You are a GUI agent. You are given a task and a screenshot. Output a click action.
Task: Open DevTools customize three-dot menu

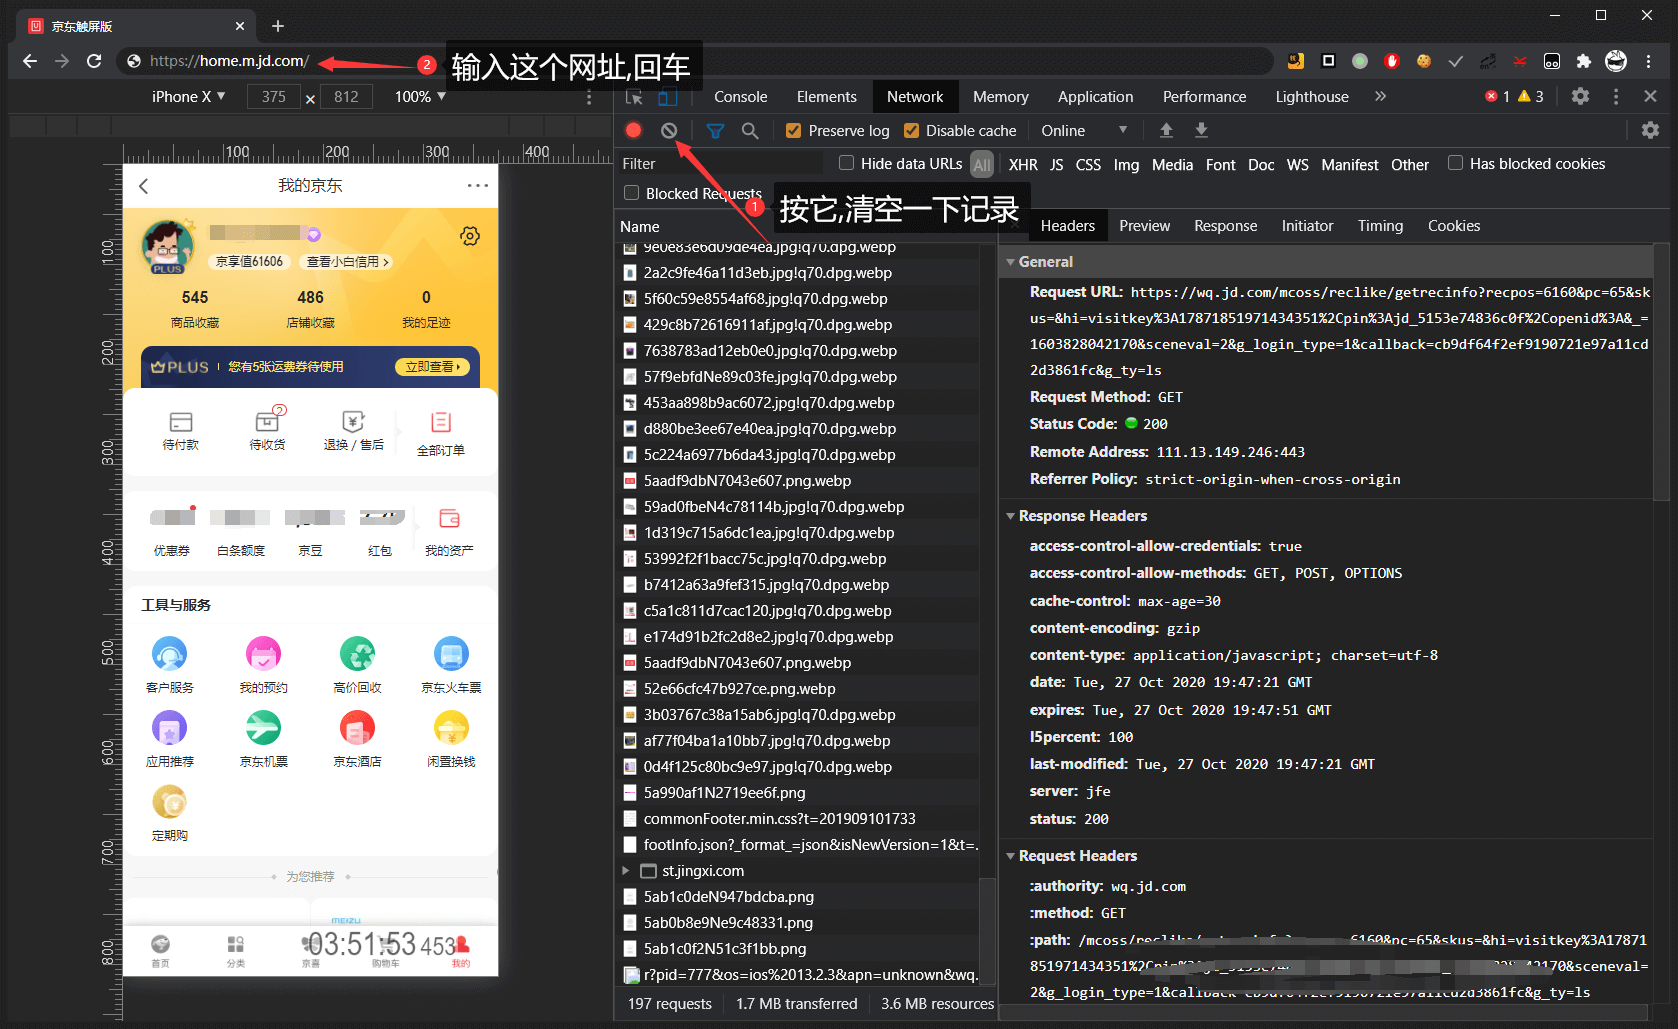(x=1616, y=96)
